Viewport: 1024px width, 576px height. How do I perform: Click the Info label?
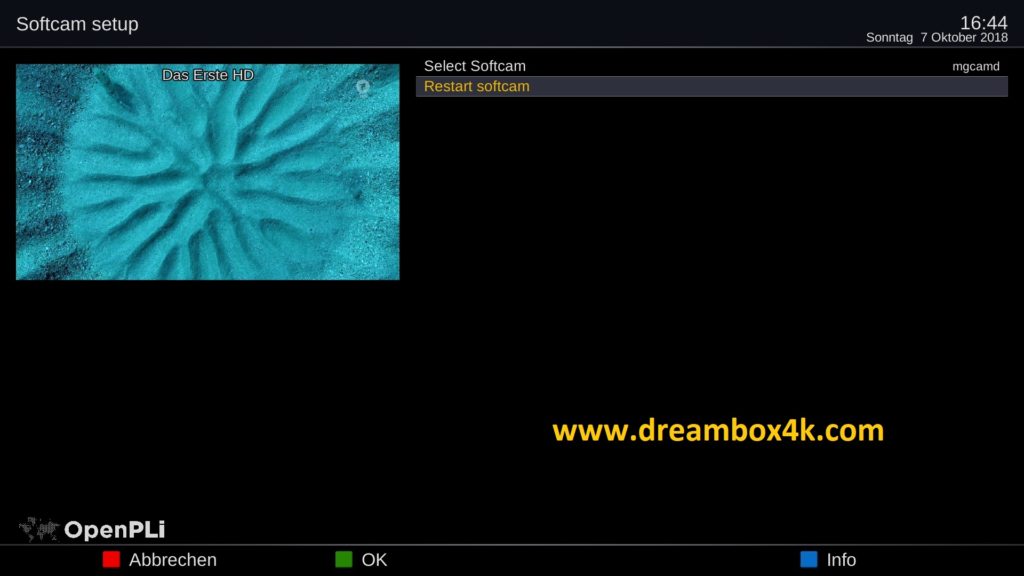tap(841, 560)
